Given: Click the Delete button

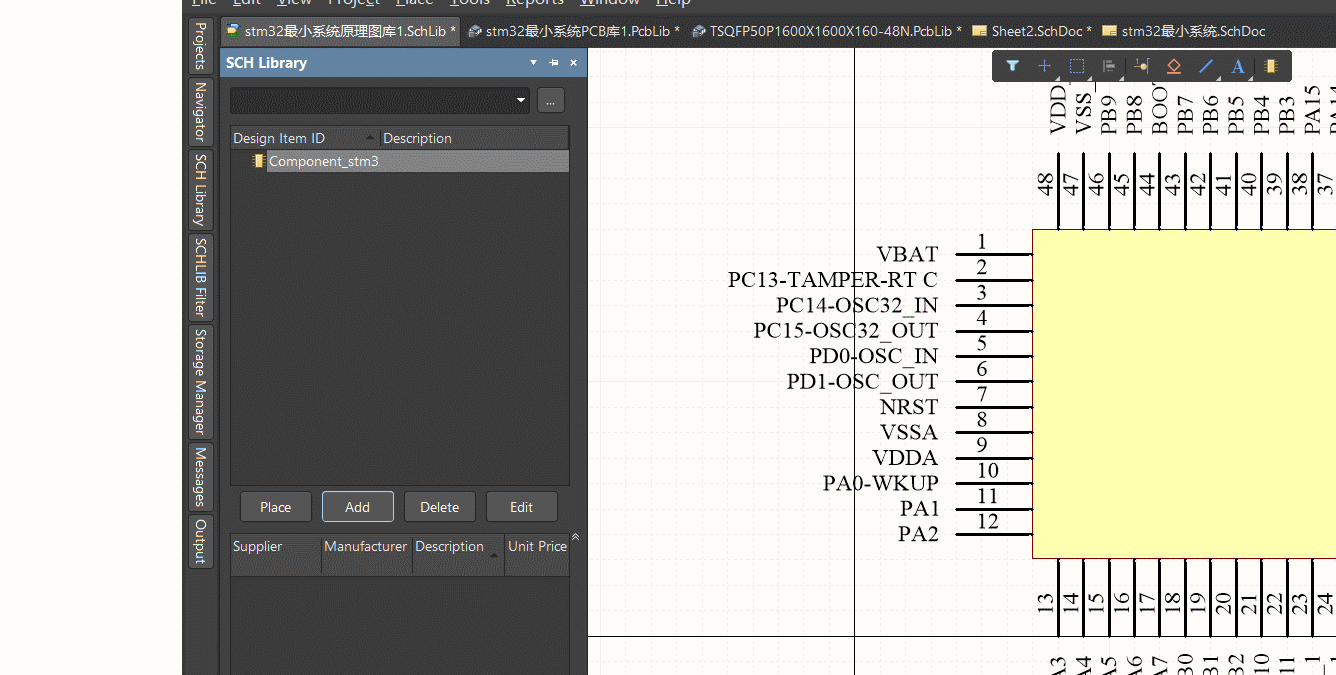Looking at the screenshot, I should (440, 507).
